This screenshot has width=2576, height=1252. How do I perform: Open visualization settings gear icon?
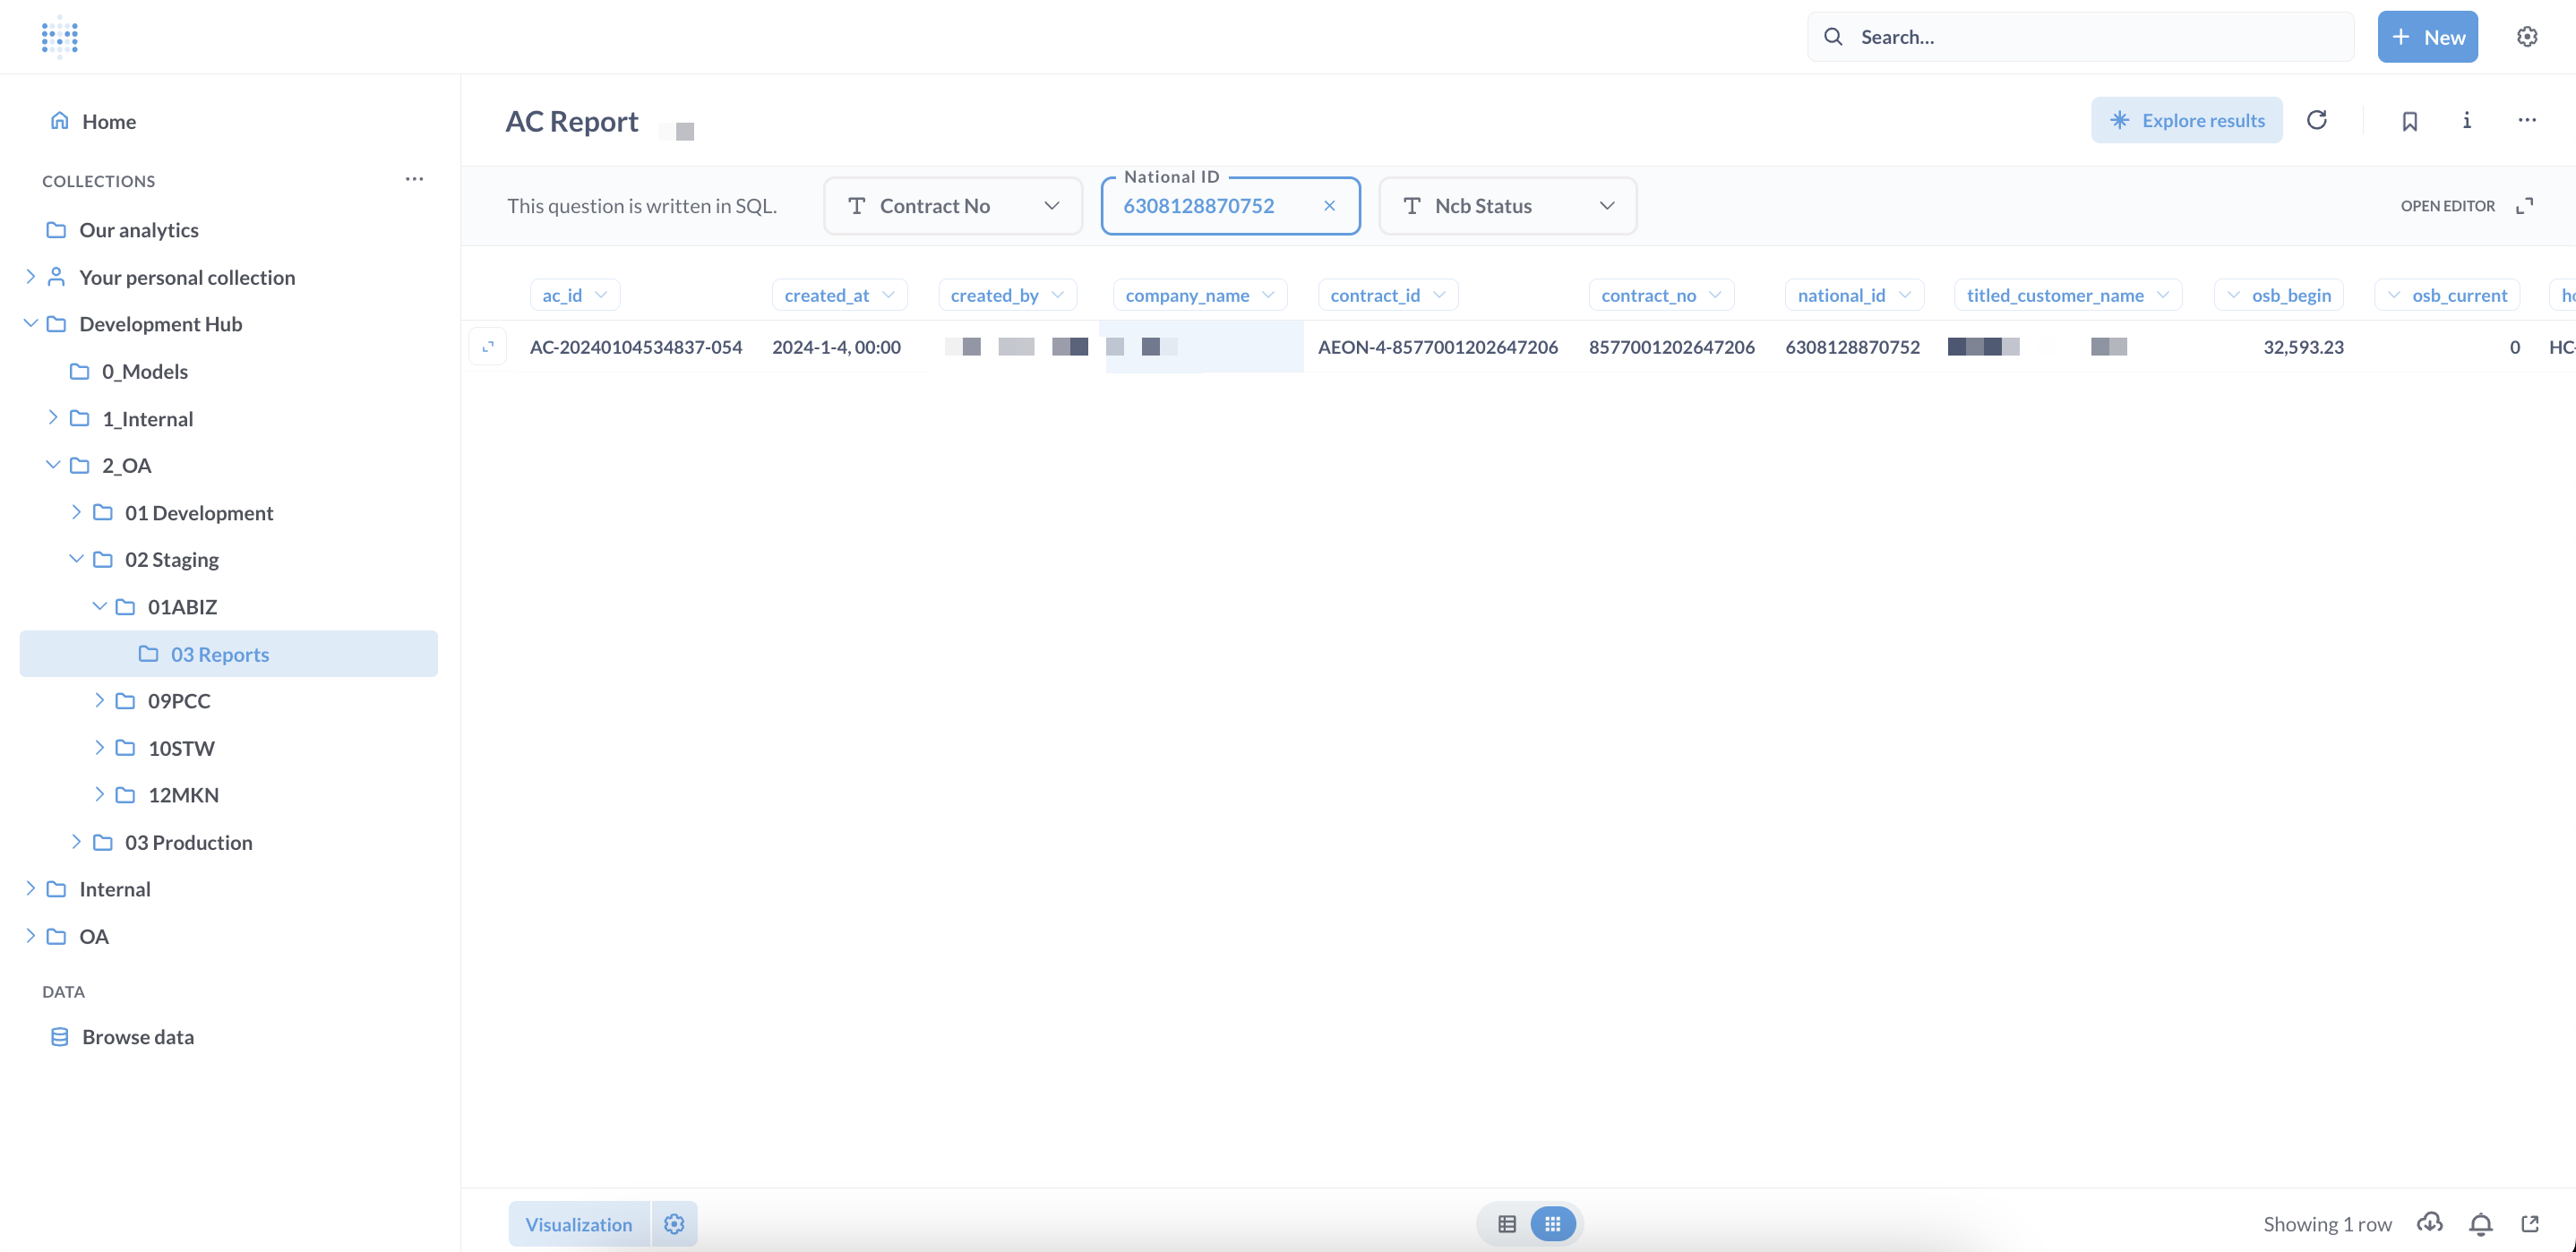pyautogui.click(x=674, y=1224)
